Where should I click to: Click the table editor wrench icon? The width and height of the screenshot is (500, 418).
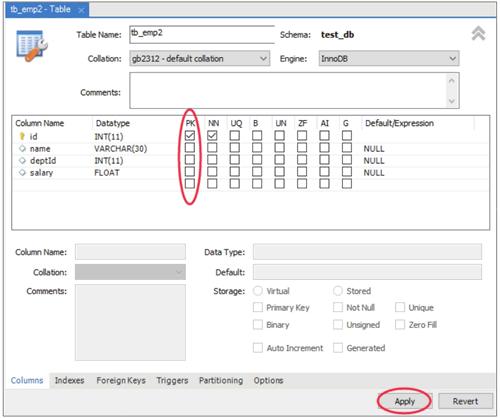(x=32, y=46)
